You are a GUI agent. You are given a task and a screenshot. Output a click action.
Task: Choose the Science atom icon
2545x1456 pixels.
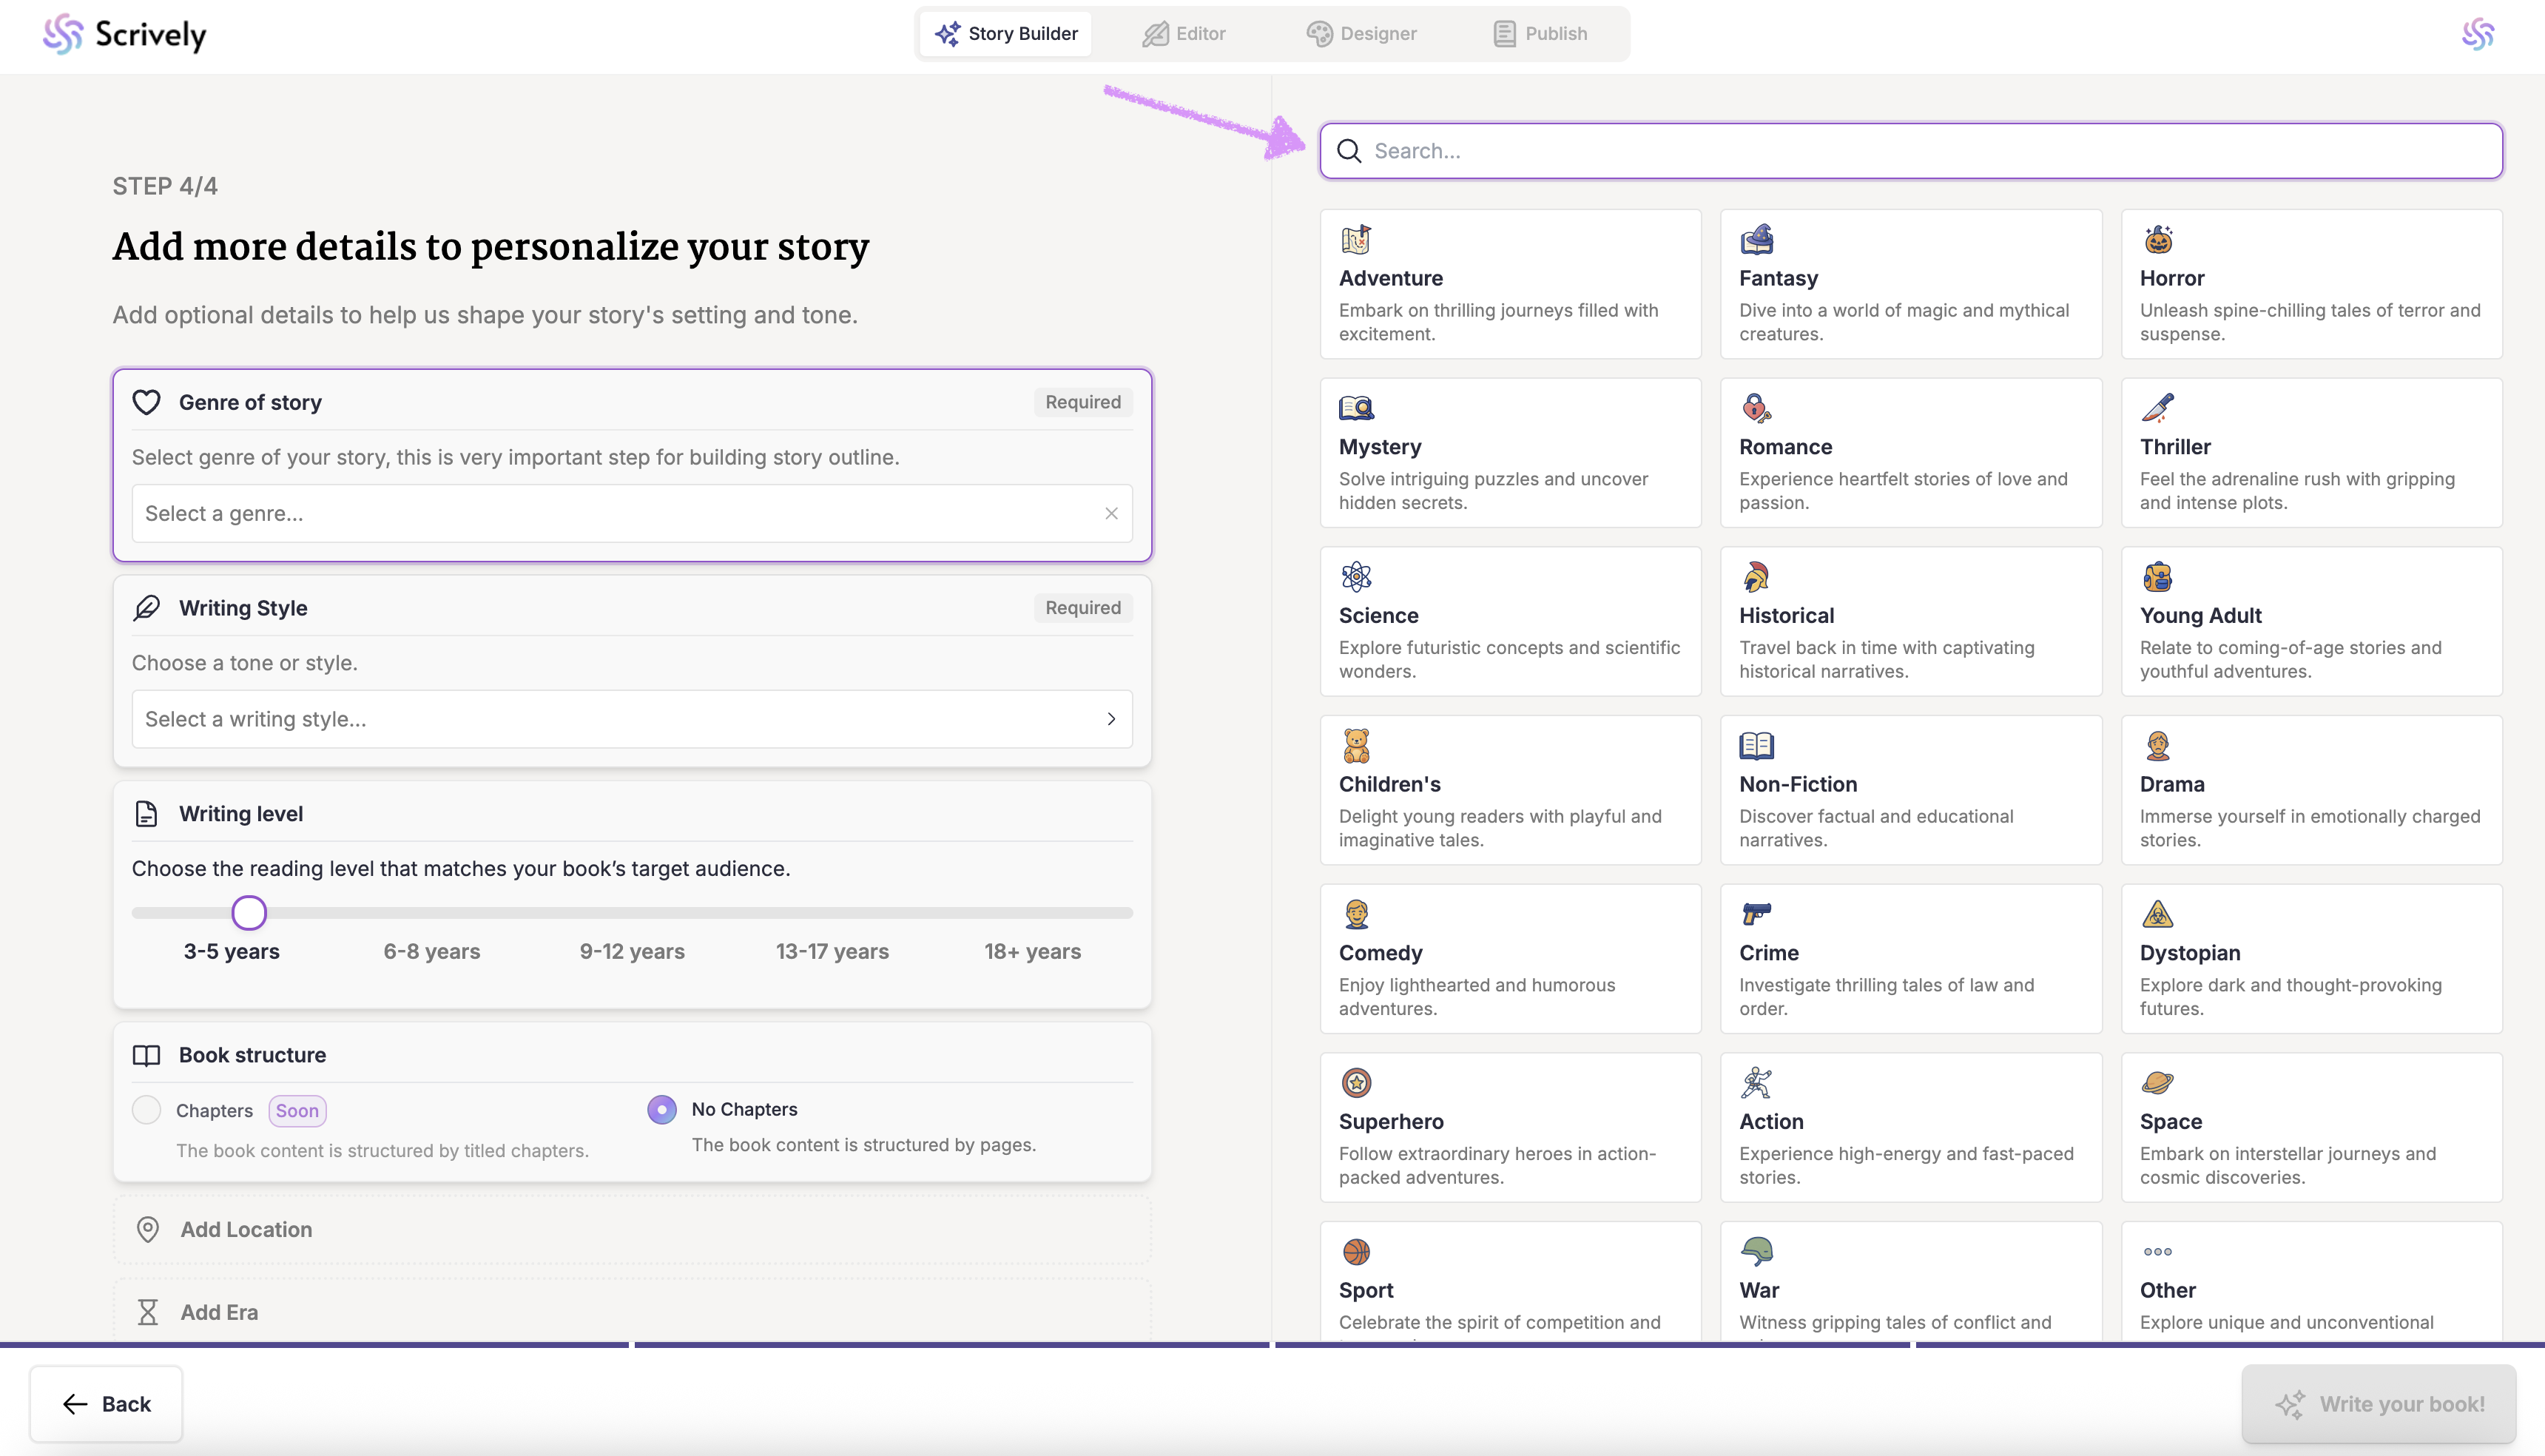[x=1356, y=577]
